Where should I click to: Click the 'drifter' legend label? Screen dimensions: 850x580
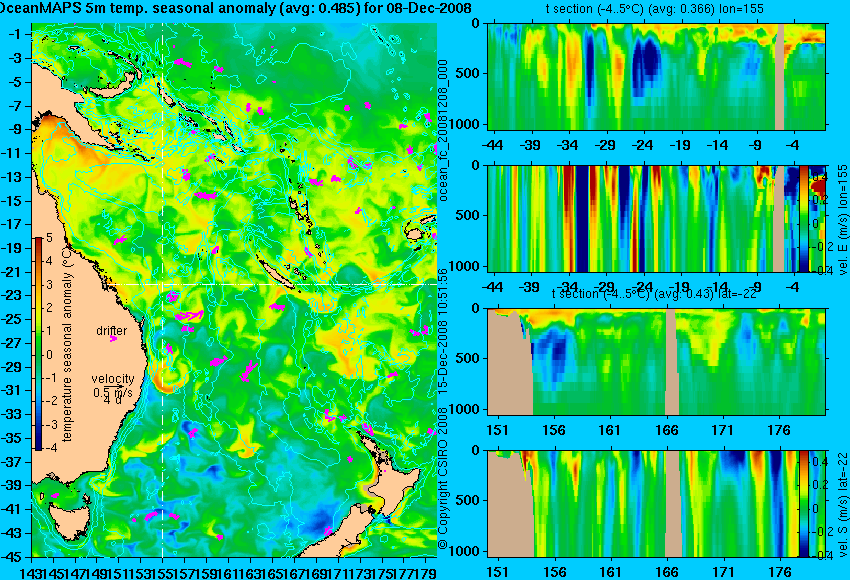[x=112, y=331]
